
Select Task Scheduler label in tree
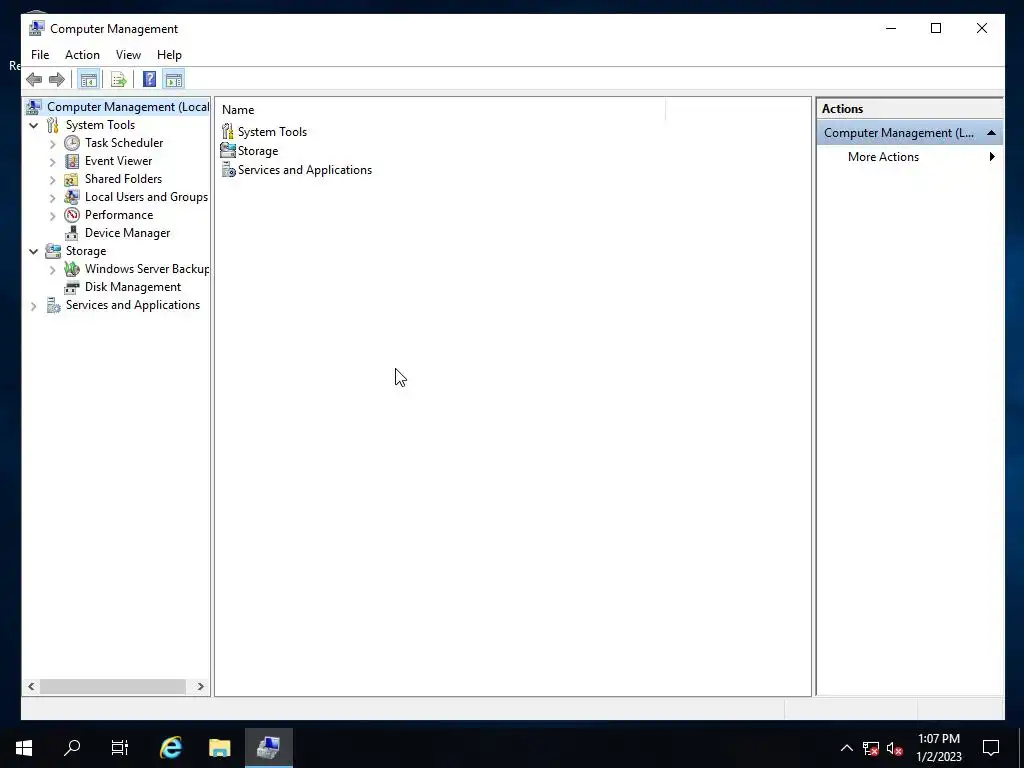124,143
